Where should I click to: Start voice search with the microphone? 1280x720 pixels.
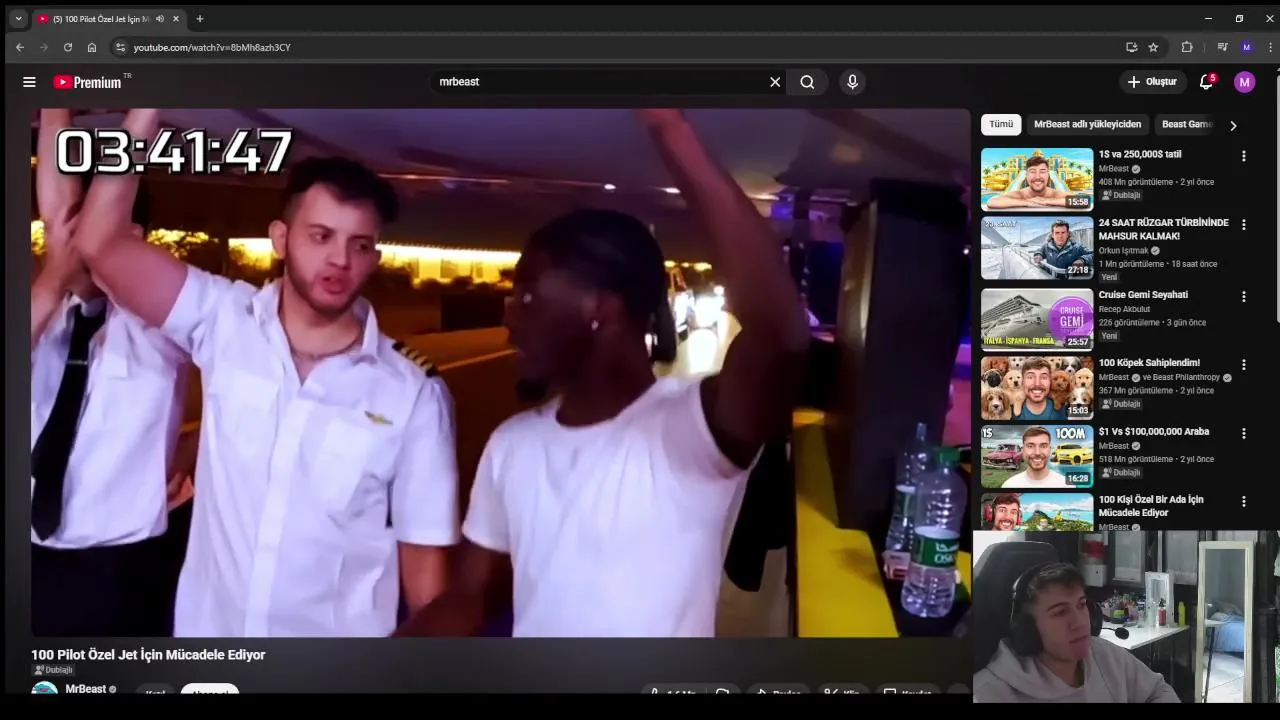pos(852,82)
